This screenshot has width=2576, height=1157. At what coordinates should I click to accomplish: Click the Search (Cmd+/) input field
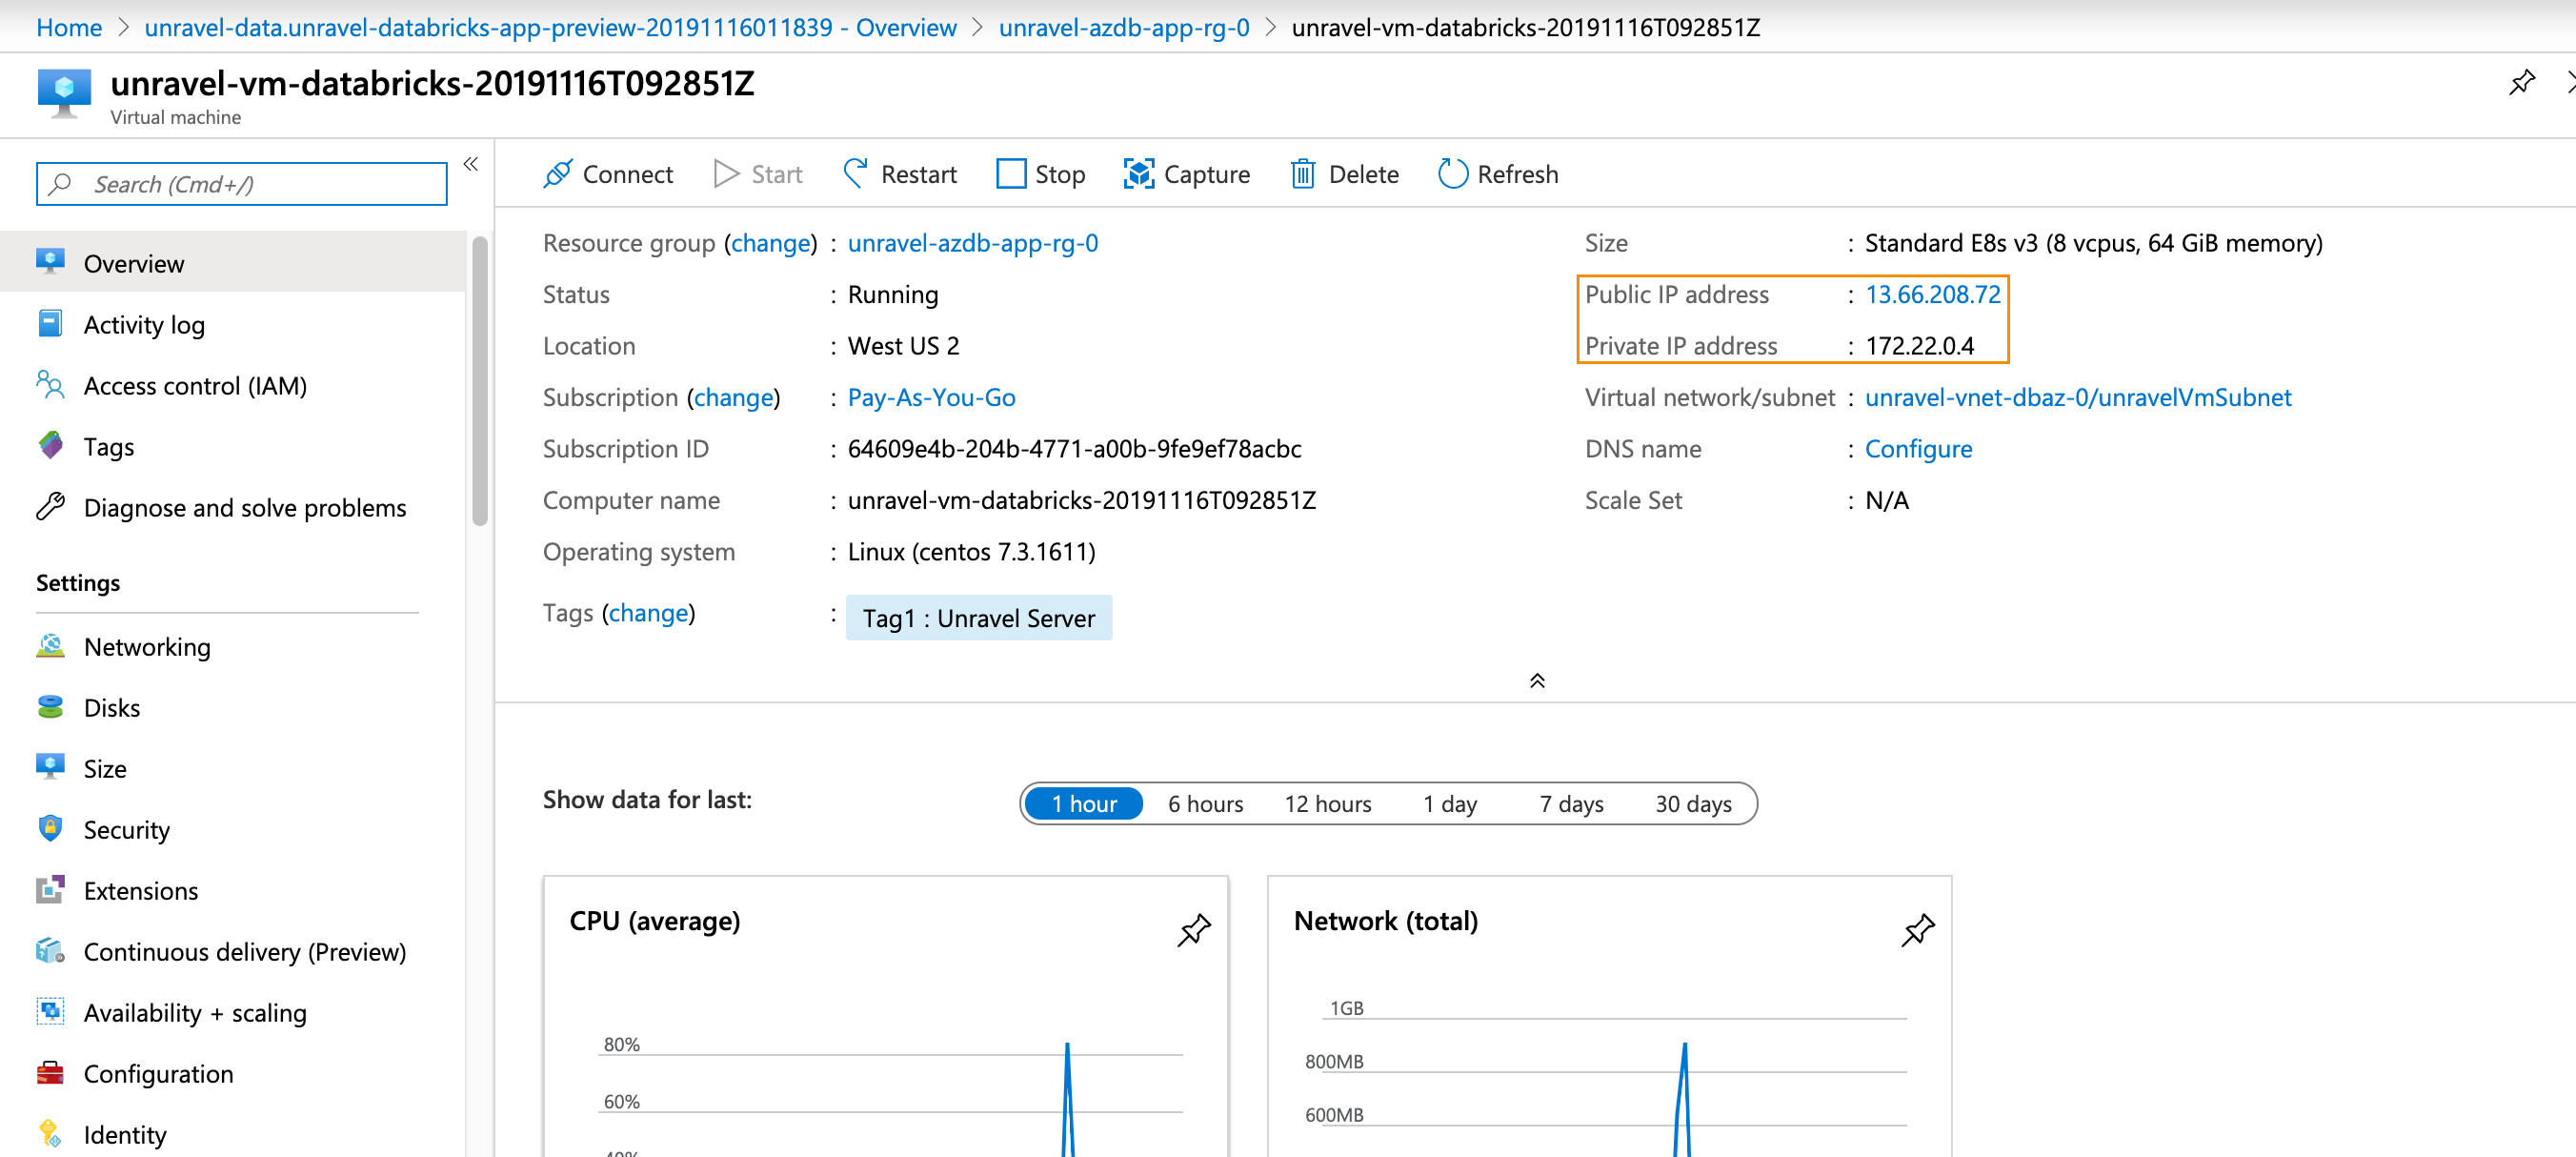242,184
